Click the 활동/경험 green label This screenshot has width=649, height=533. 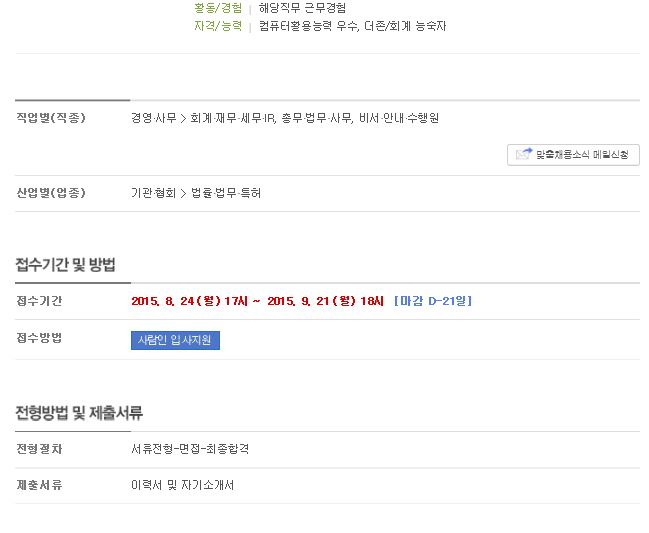[218, 8]
